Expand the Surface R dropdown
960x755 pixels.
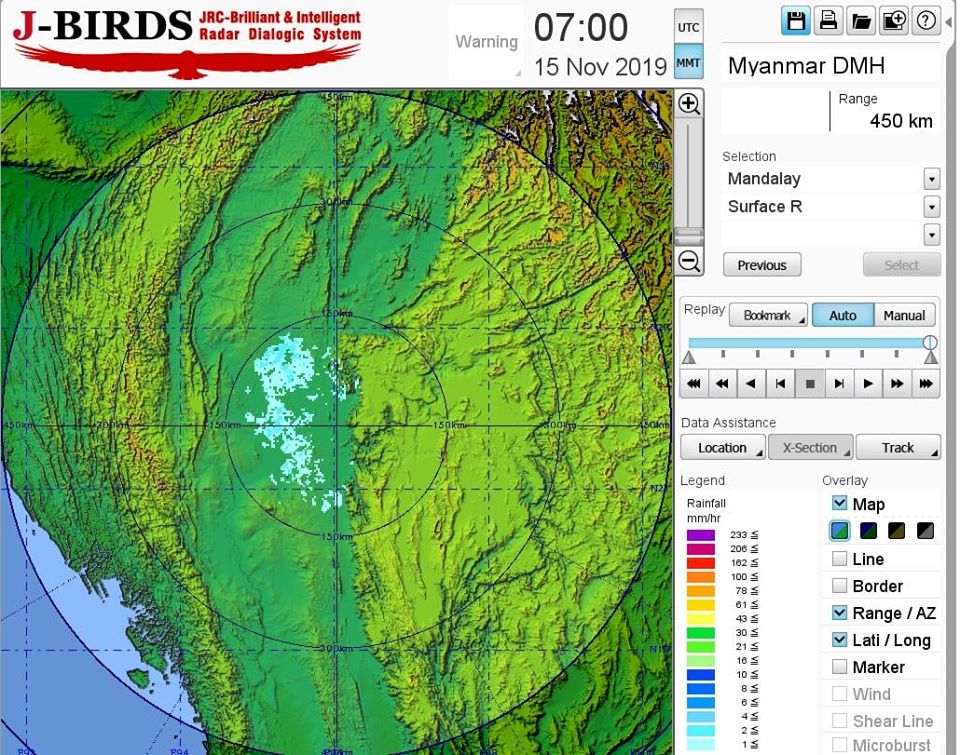pos(931,207)
